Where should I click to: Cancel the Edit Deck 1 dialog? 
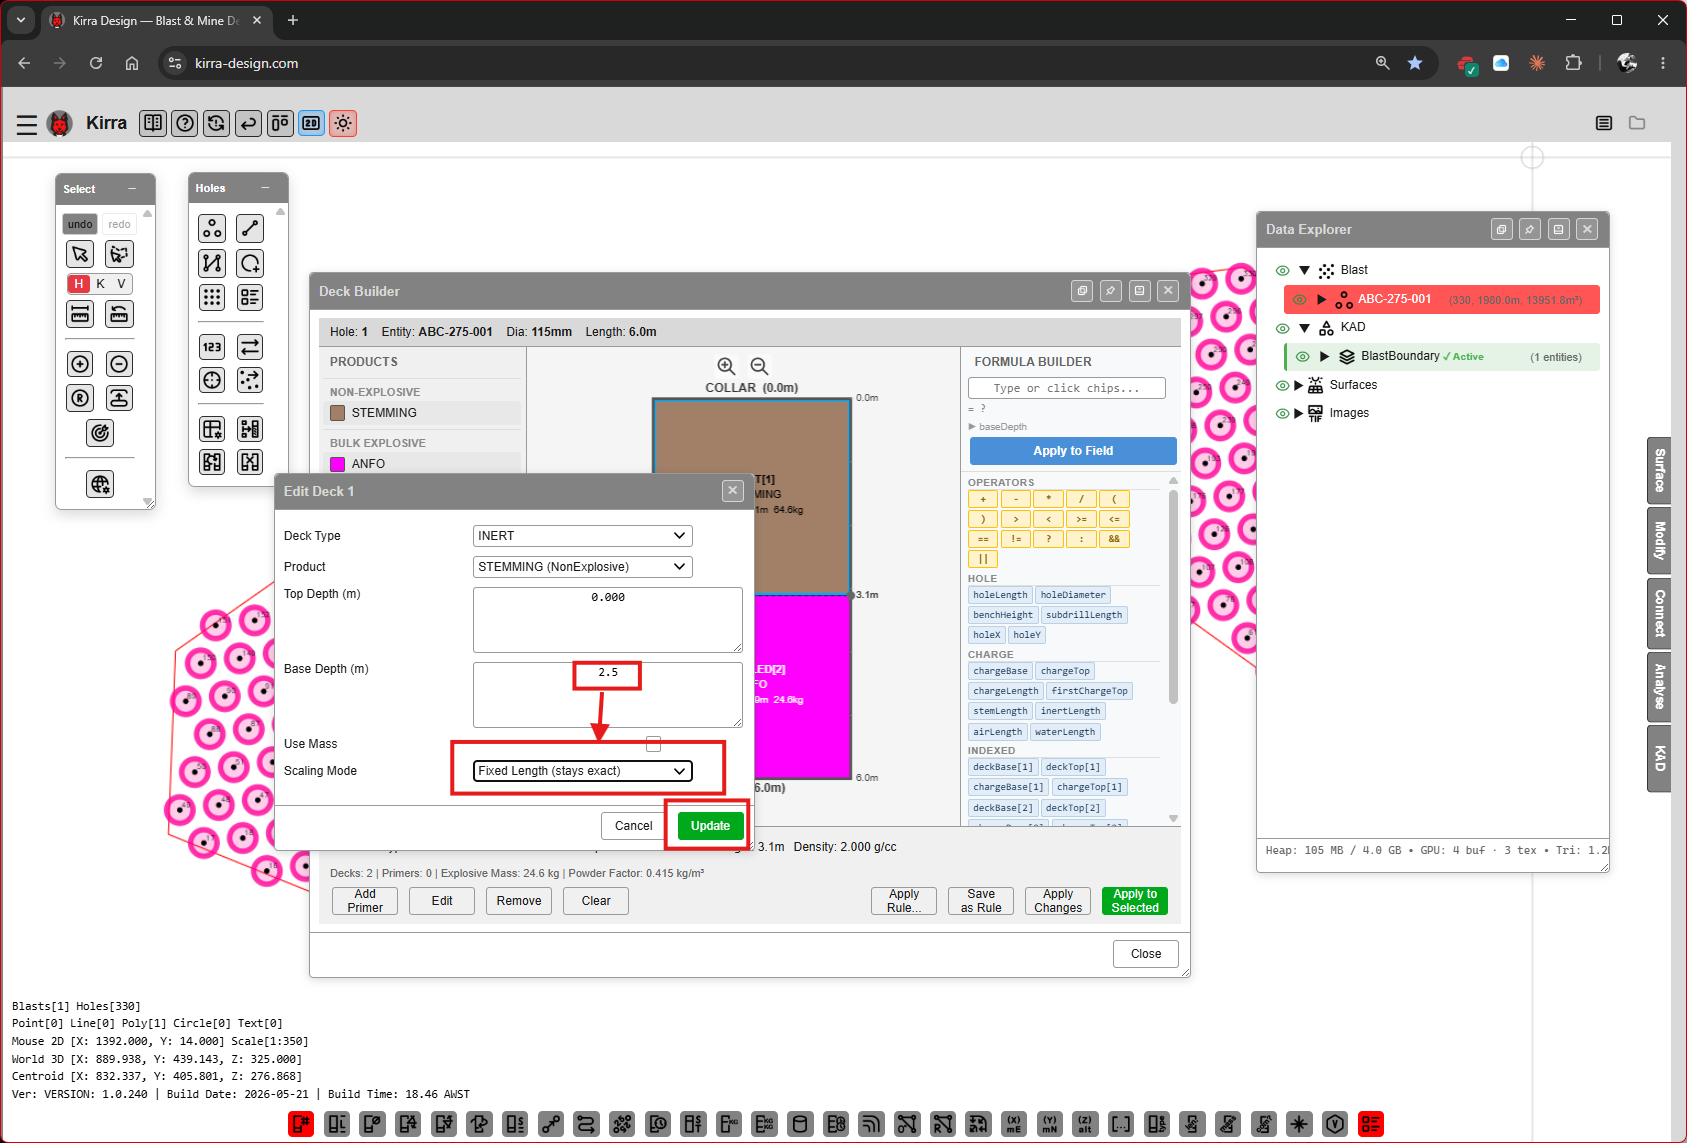633,826
